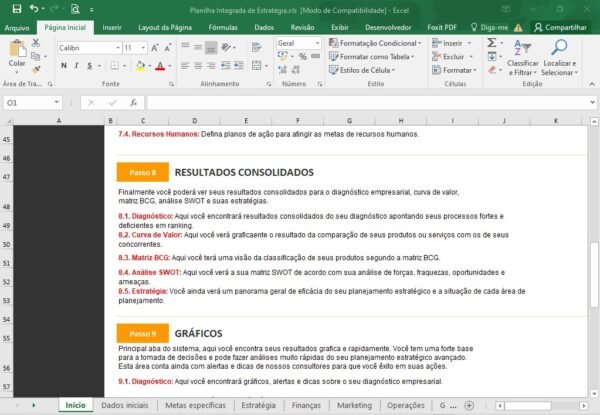Open Classificar e Filtrar
The height and width of the screenshot is (415, 600).
tap(523, 57)
